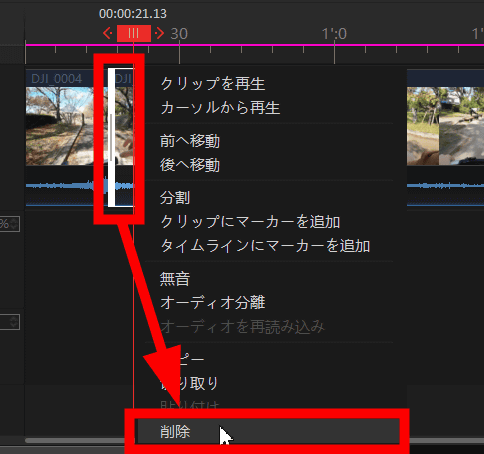The height and width of the screenshot is (454, 484).
Task: Select the narrow selected clip under playhead
Action: [121, 137]
